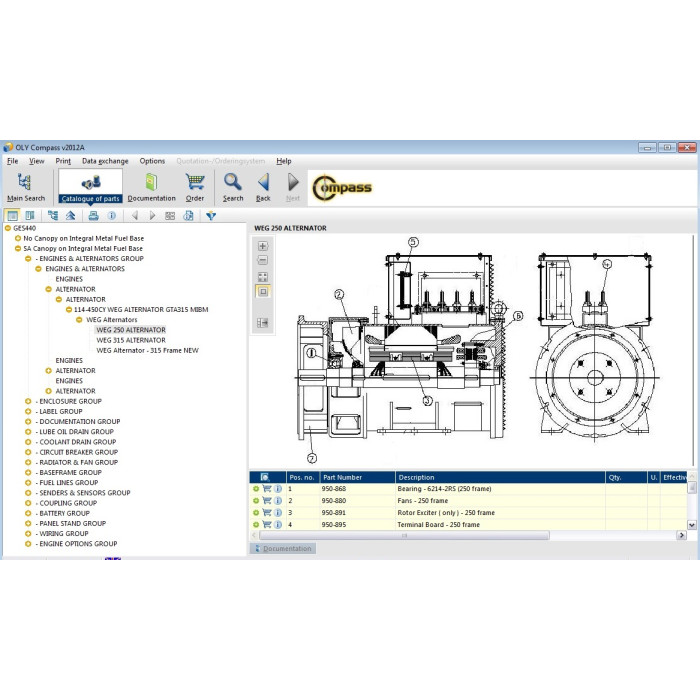700x700 pixels.
Task: Click the split-column layout icon
Action: pos(30,216)
